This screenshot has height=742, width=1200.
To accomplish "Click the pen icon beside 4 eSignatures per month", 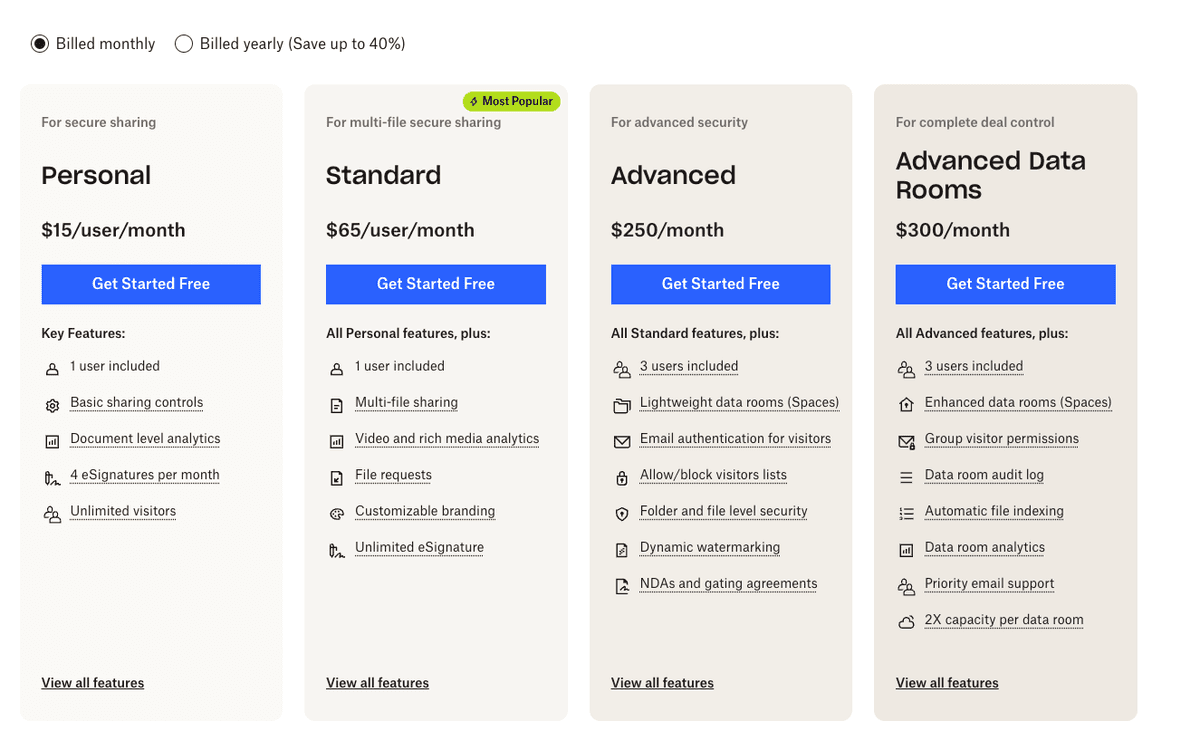I will [x=52, y=476].
